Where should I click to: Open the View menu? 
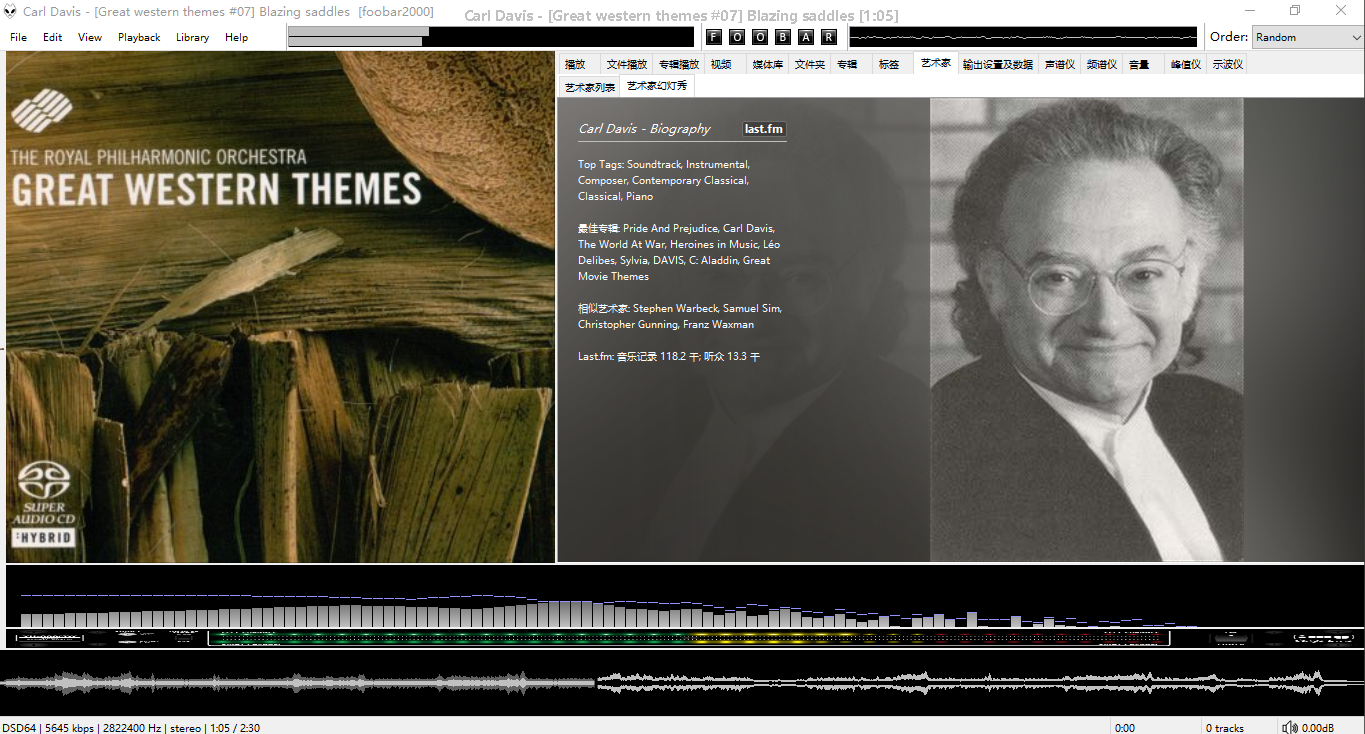click(x=90, y=37)
